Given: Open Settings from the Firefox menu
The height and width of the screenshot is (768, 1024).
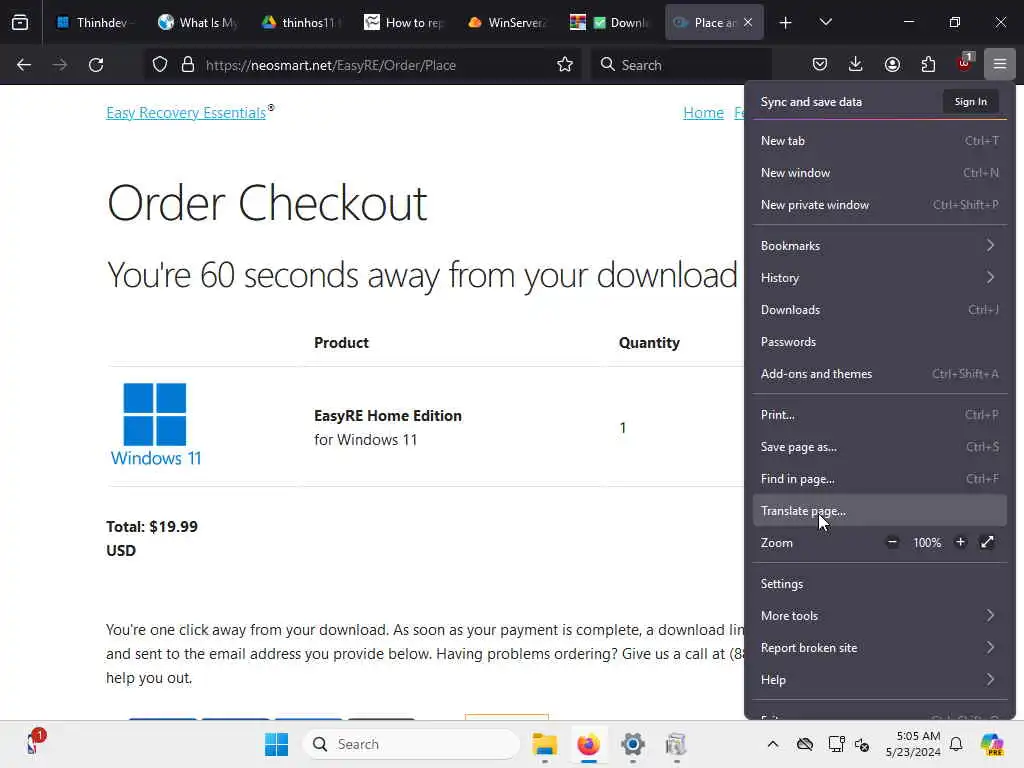Looking at the screenshot, I should (879, 584).
